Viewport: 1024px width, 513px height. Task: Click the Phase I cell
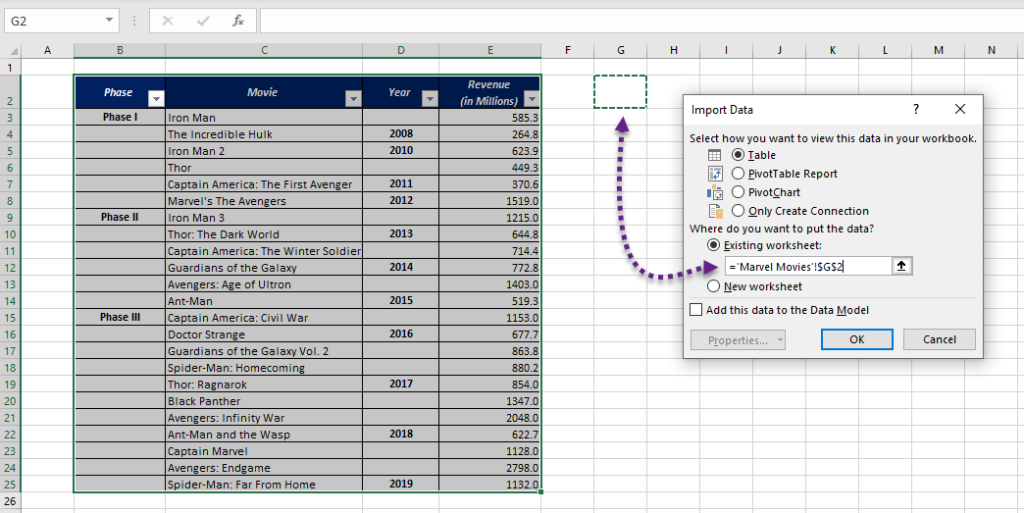pyautogui.click(x=120, y=117)
